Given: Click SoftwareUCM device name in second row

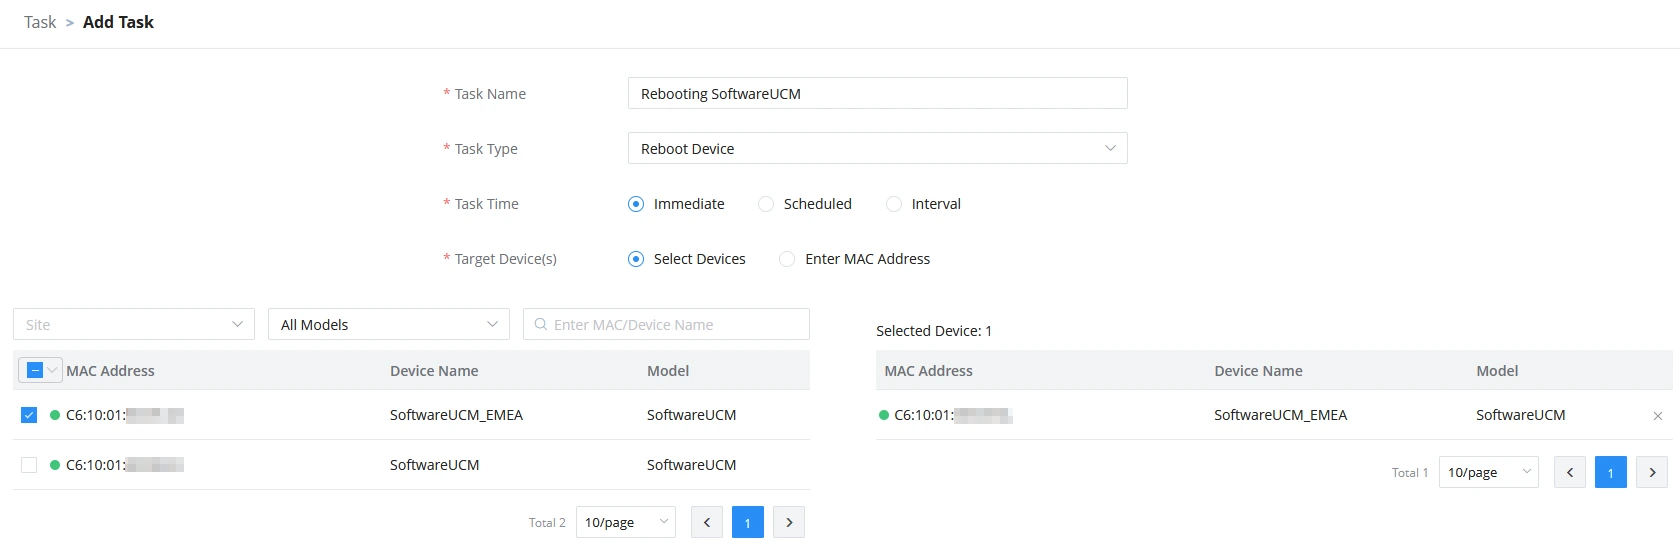Looking at the screenshot, I should [x=434, y=465].
